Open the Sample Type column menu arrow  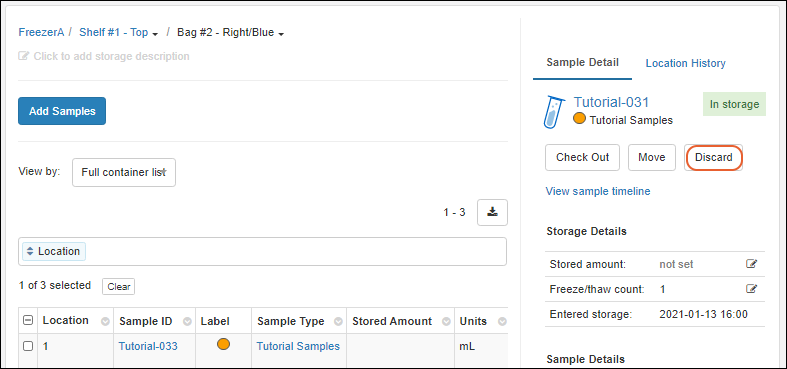click(x=338, y=321)
